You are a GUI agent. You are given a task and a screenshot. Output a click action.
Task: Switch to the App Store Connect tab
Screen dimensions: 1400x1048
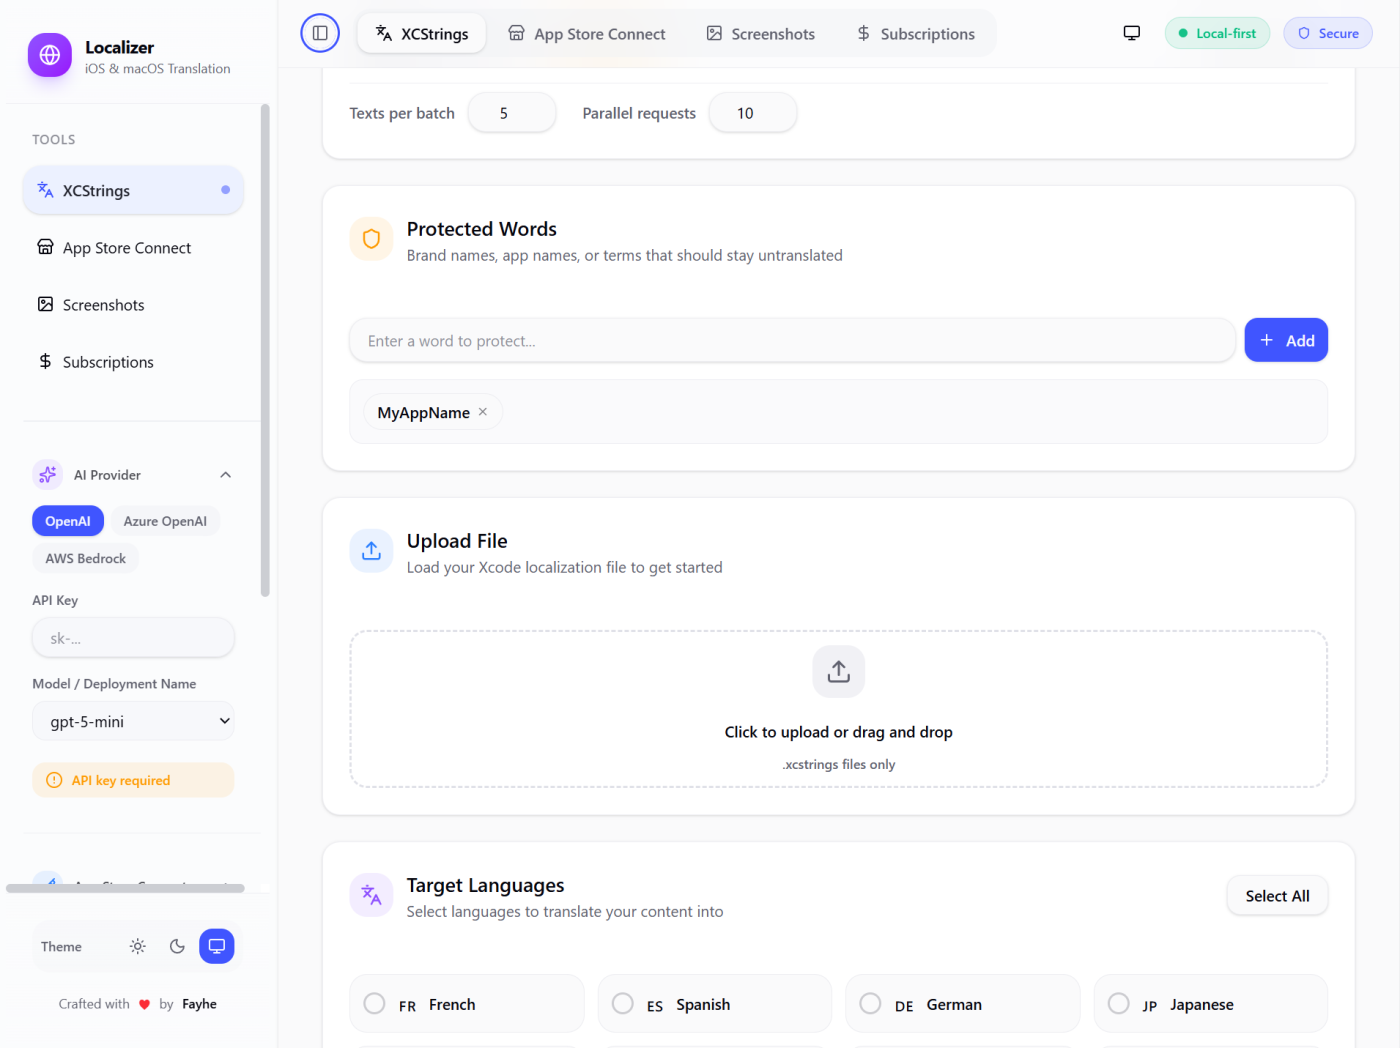pos(586,34)
